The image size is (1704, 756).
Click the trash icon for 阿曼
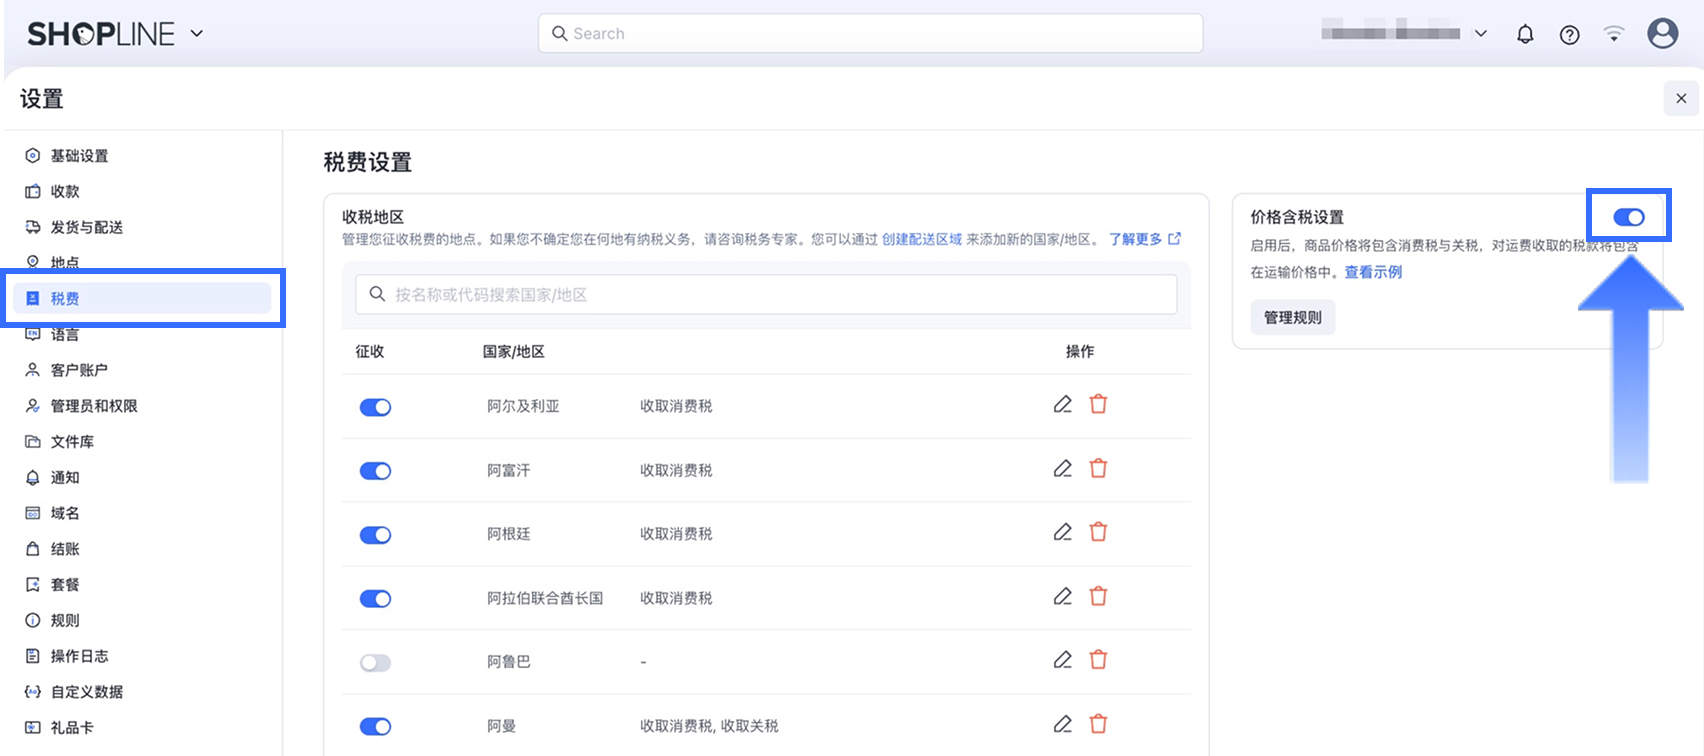(1098, 724)
